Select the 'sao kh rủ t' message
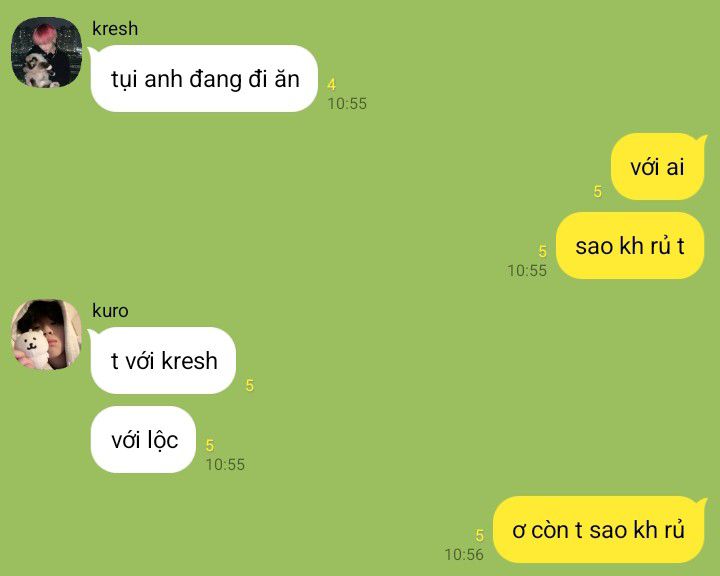The height and width of the screenshot is (576, 720). pos(630,246)
